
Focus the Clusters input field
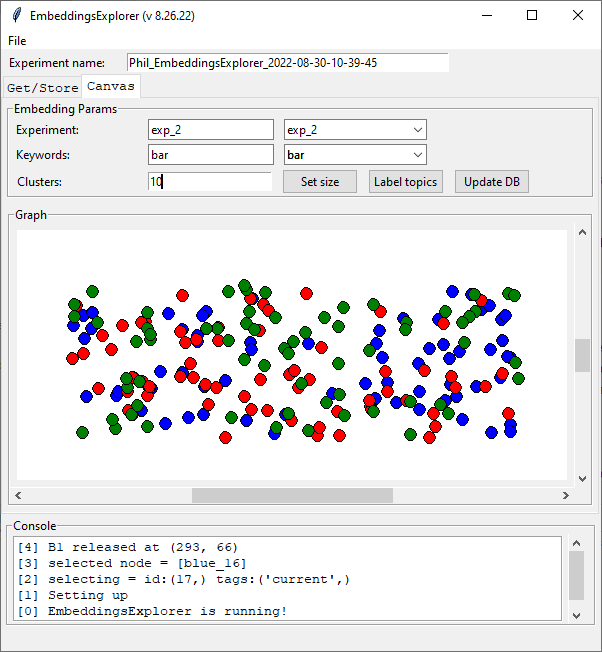[210, 181]
